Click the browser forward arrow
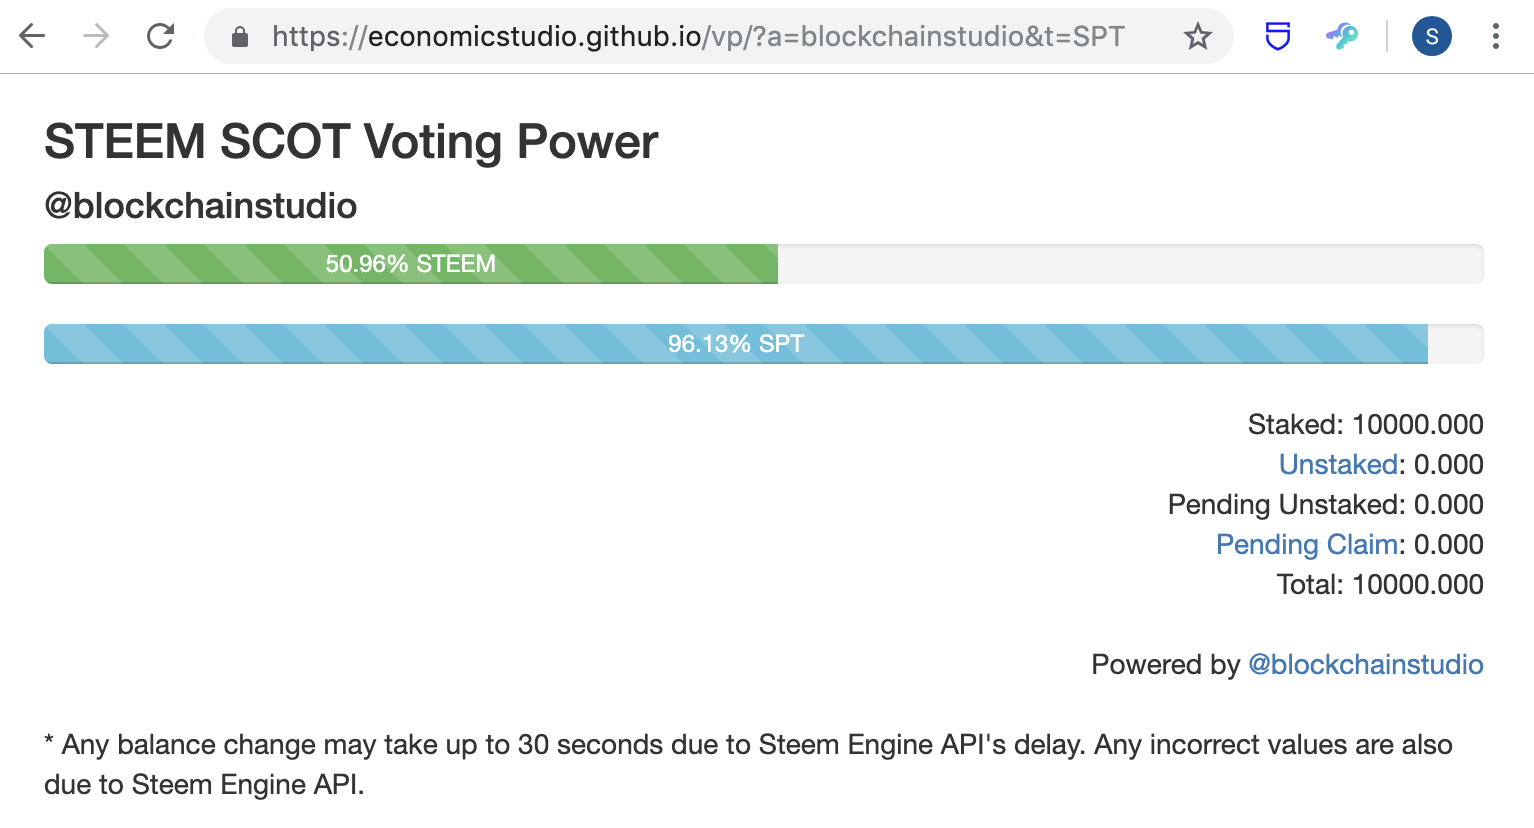Image resolution: width=1534 pixels, height=828 pixels. coord(96,37)
